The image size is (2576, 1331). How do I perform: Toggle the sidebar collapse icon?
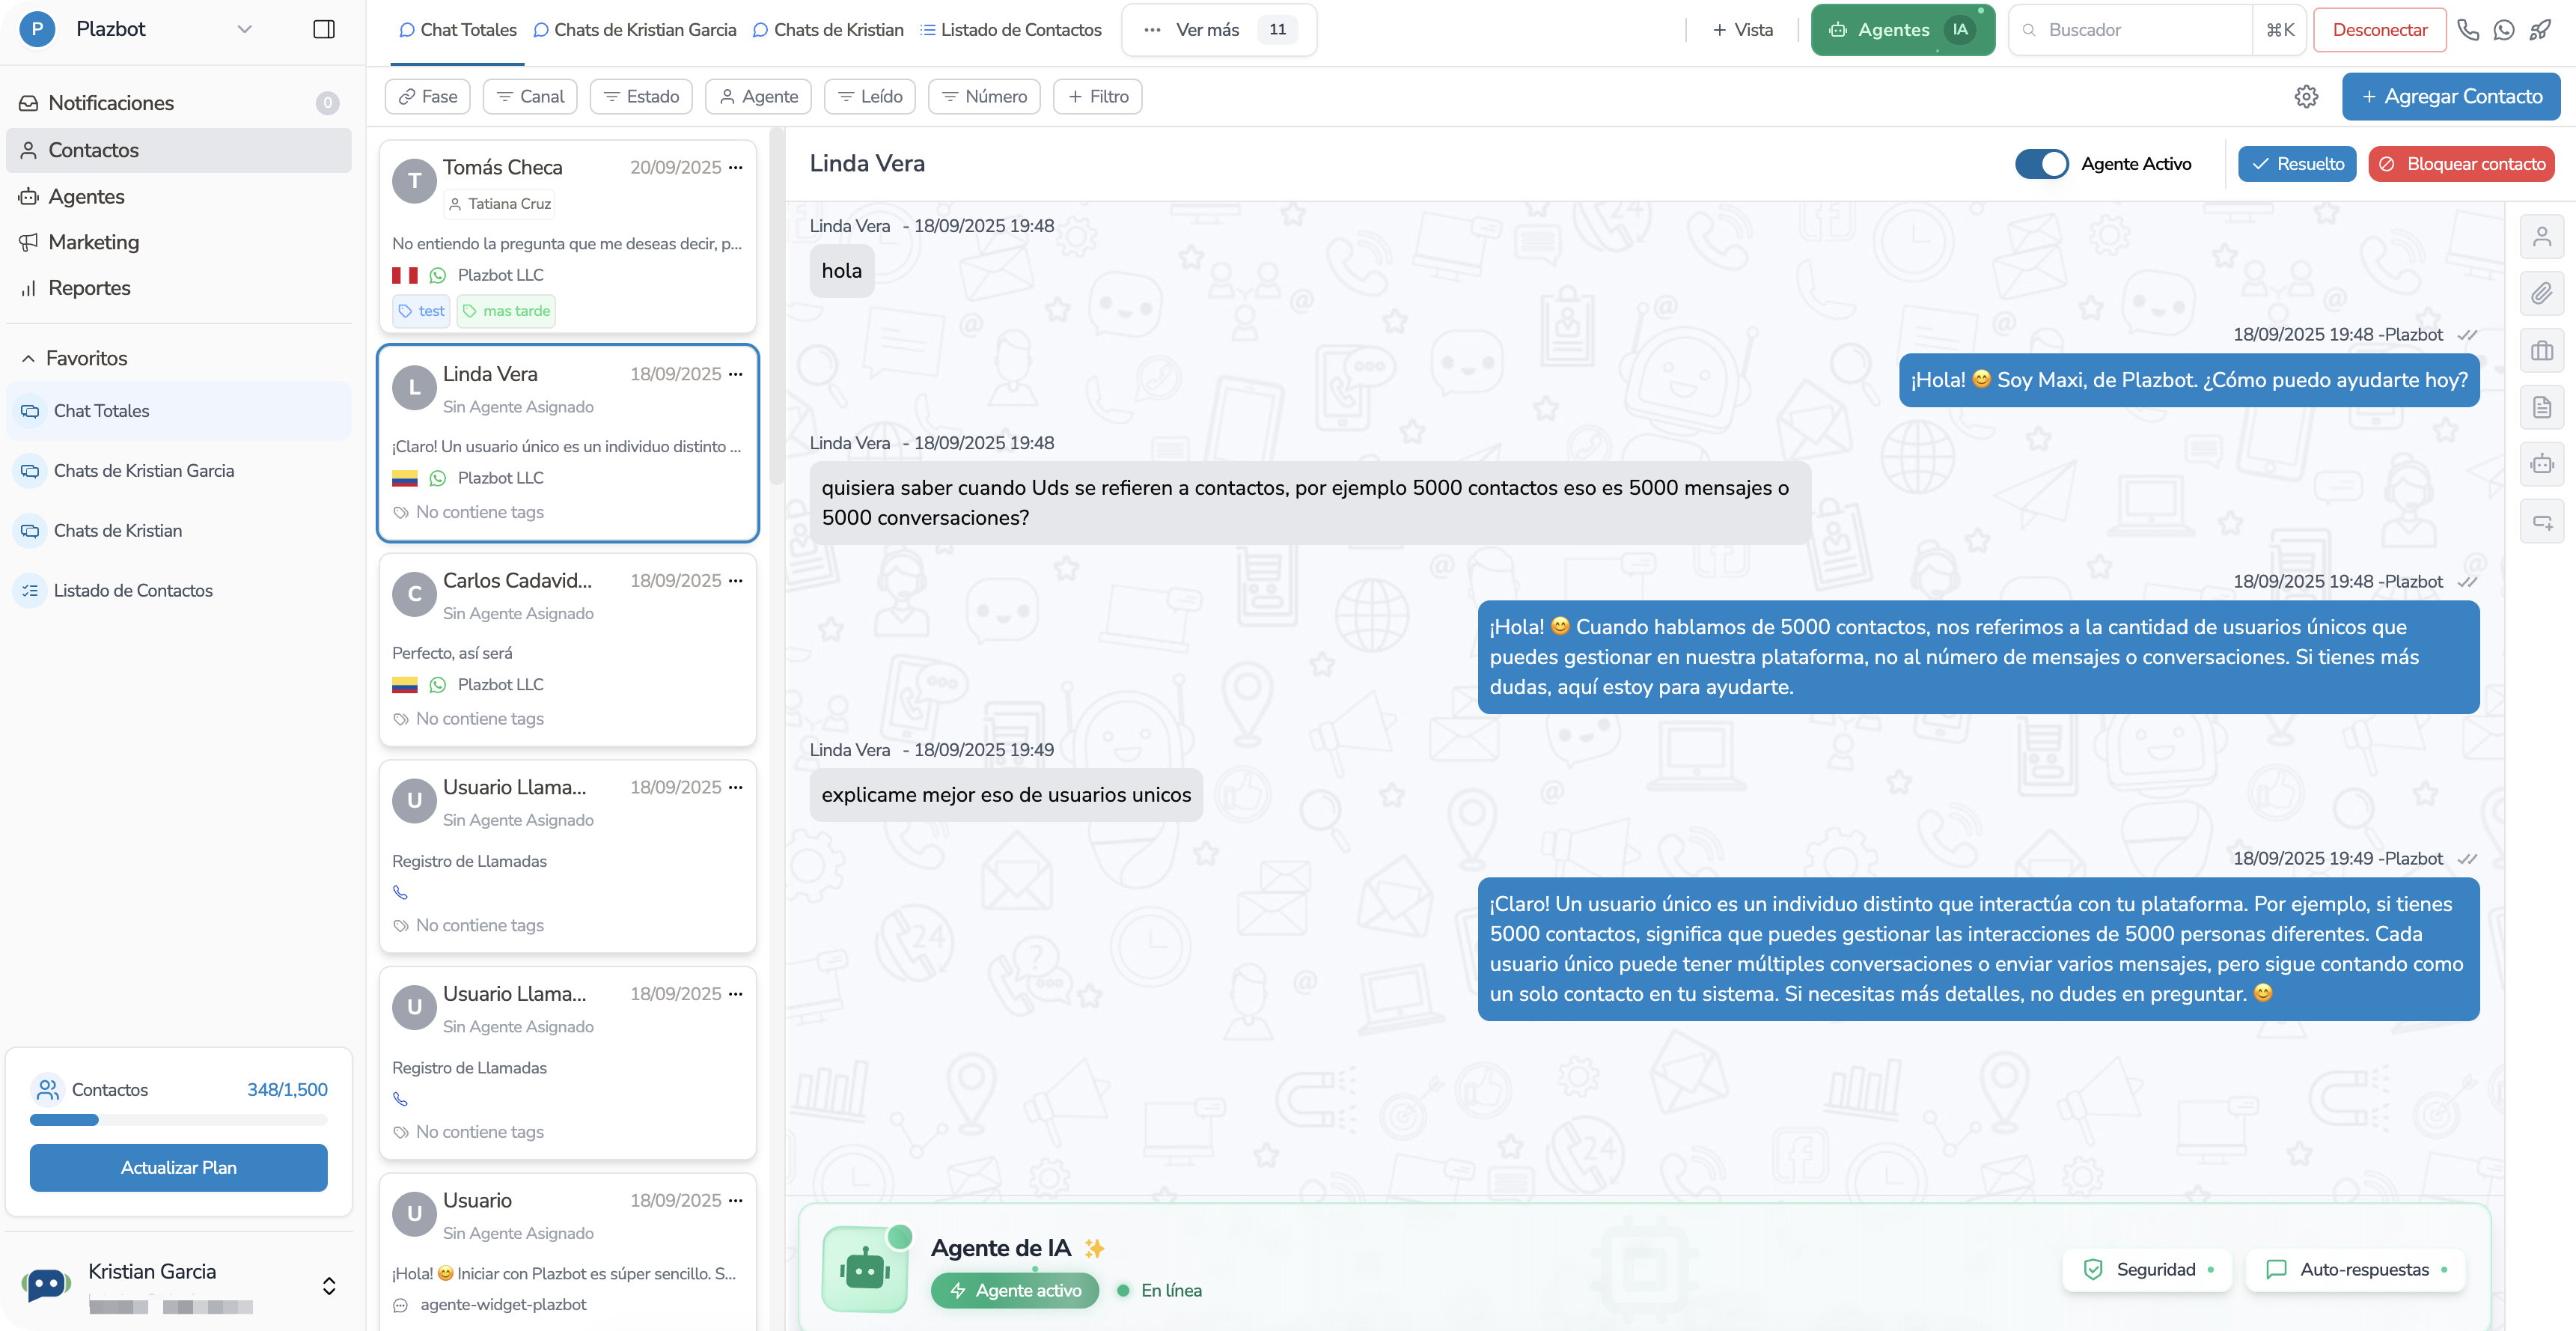point(324,29)
